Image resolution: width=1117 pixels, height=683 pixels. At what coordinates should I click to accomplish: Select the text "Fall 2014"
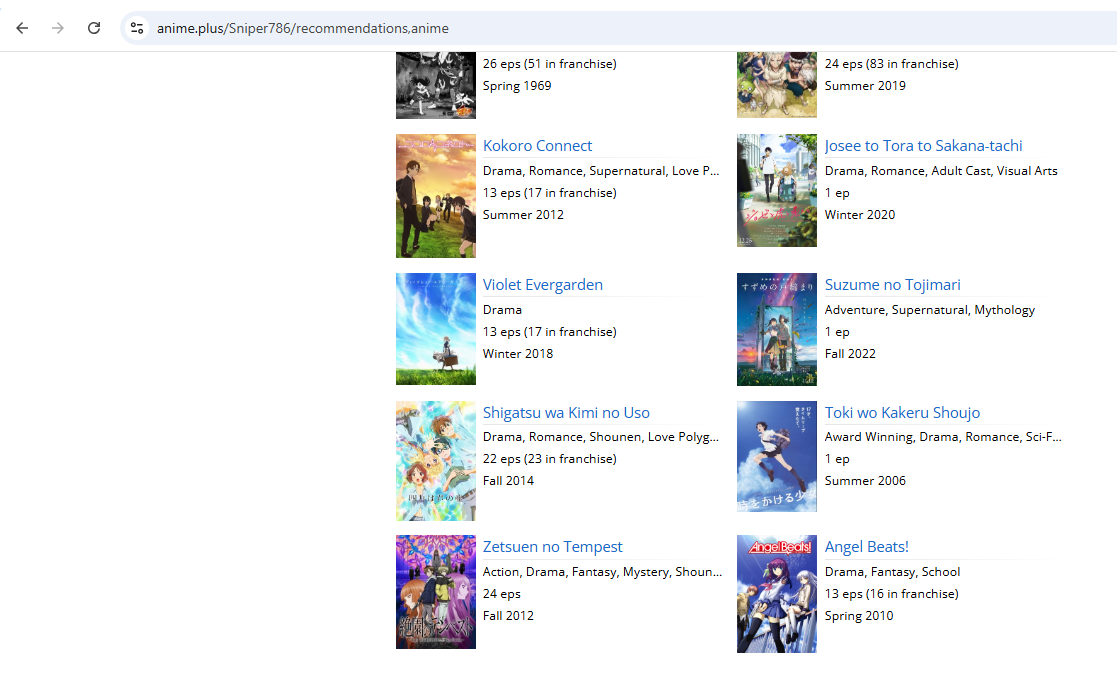(508, 480)
